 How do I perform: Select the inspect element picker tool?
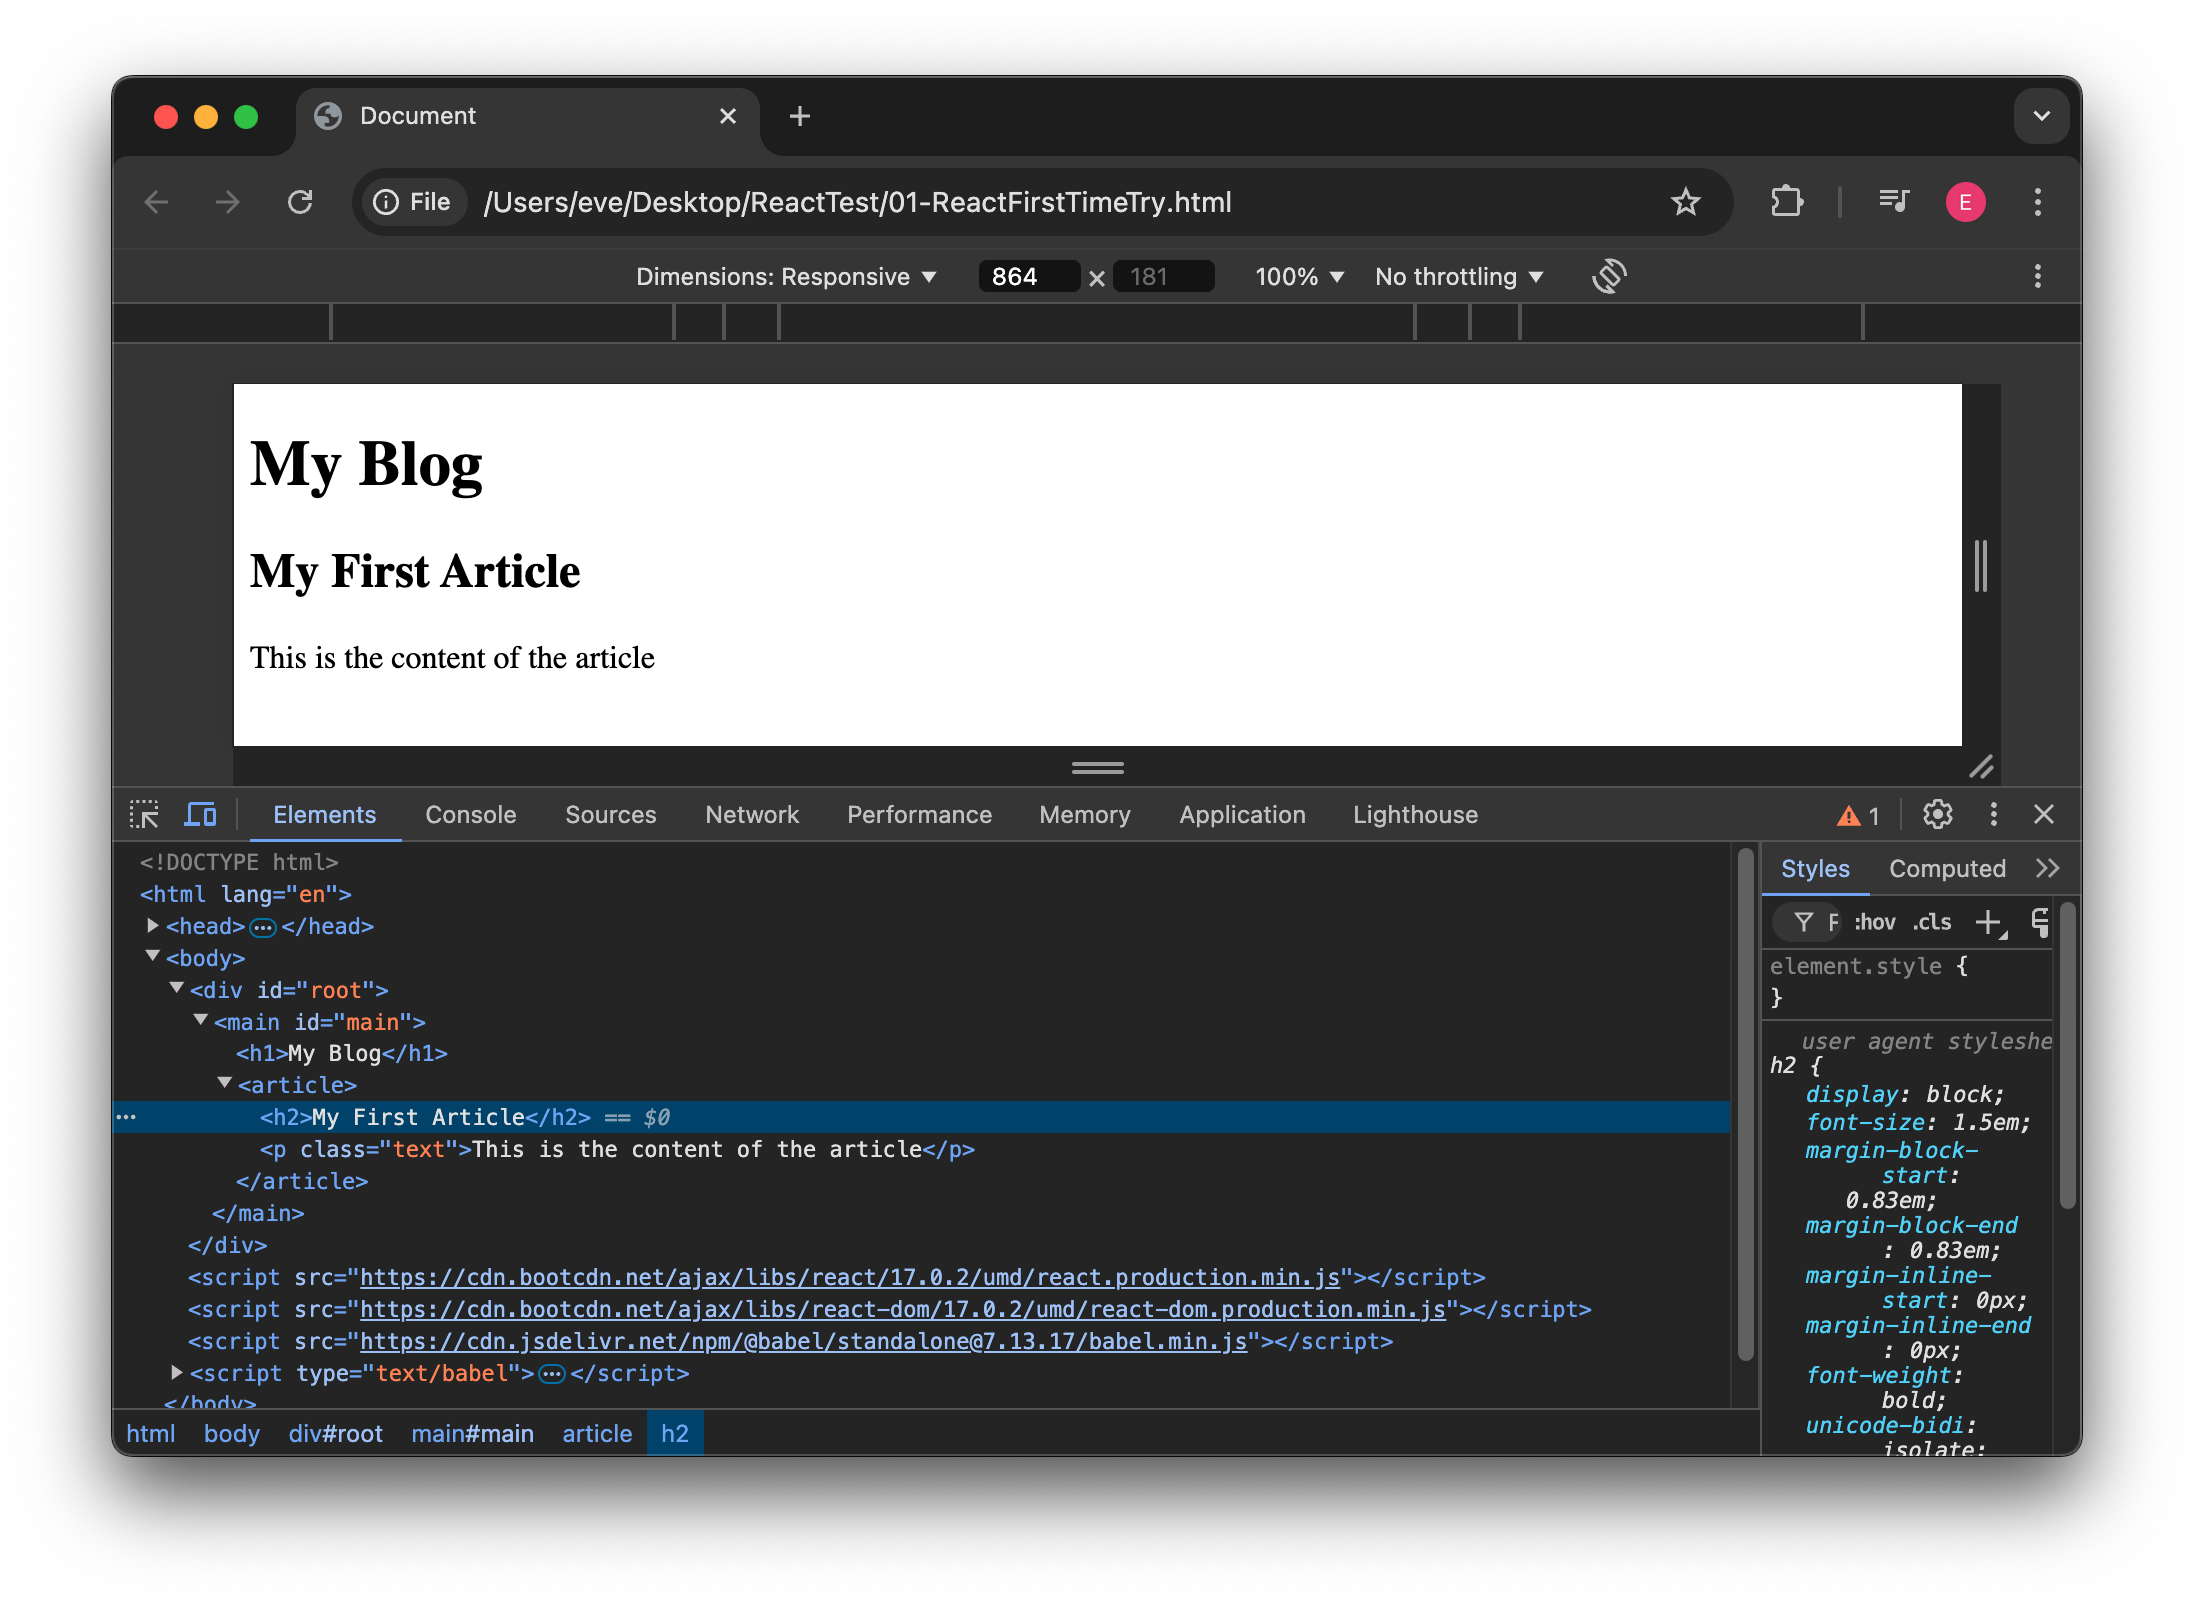[x=144, y=814]
